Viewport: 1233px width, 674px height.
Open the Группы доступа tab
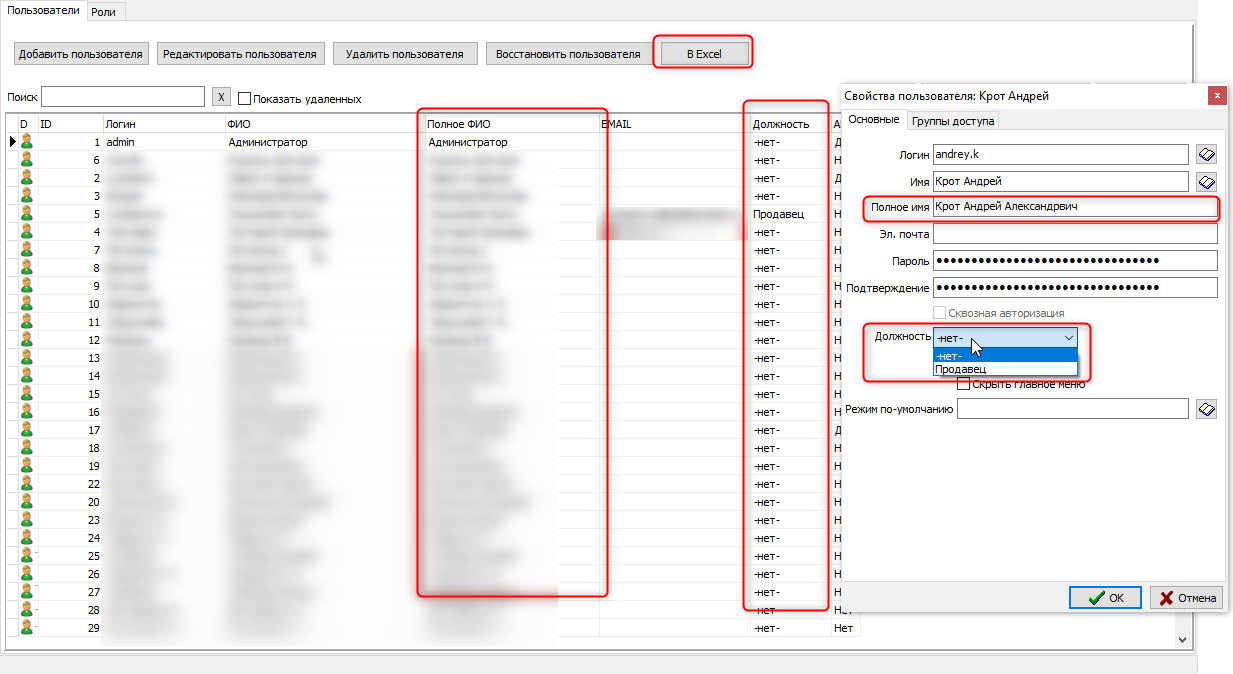coord(953,121)
